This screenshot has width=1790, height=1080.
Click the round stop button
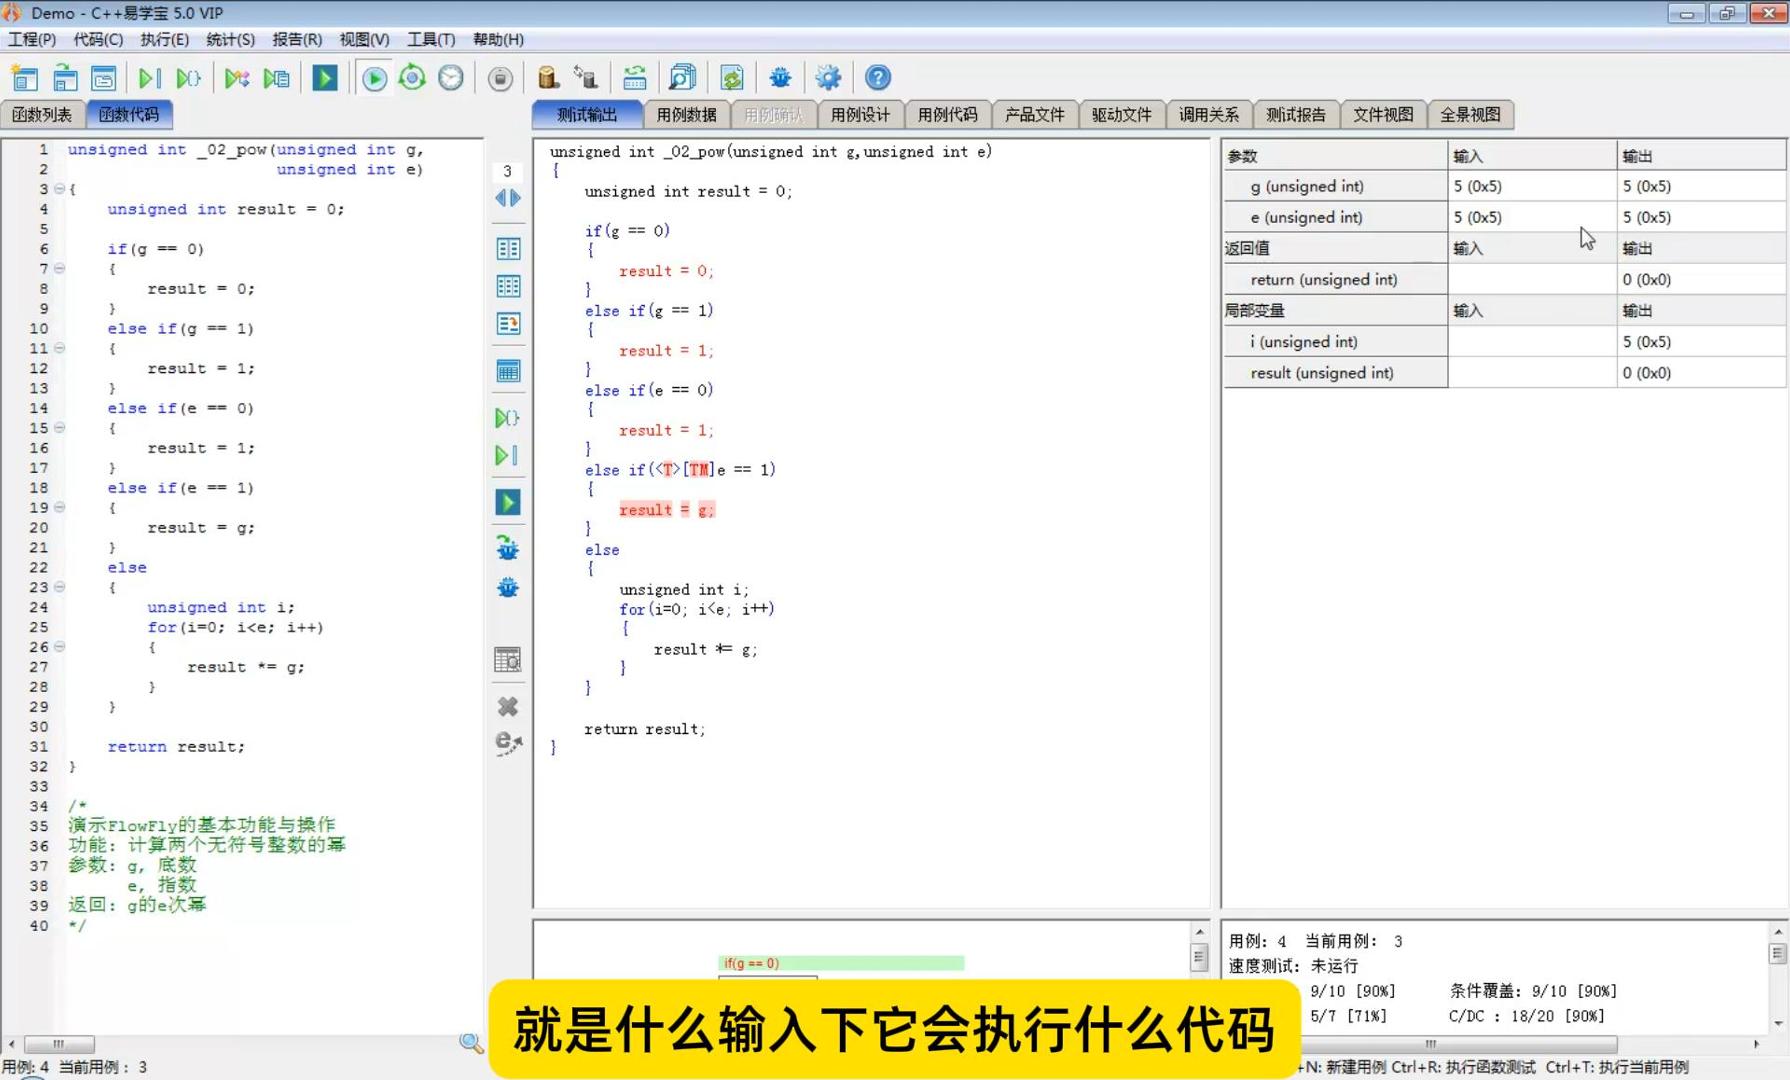coord(500,78)
